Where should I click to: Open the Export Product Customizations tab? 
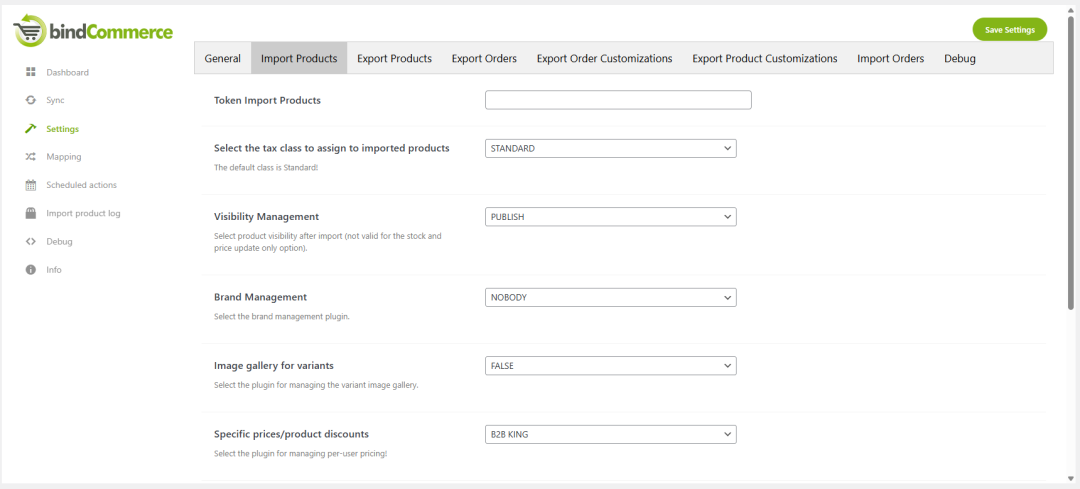[x=765, y=59]
